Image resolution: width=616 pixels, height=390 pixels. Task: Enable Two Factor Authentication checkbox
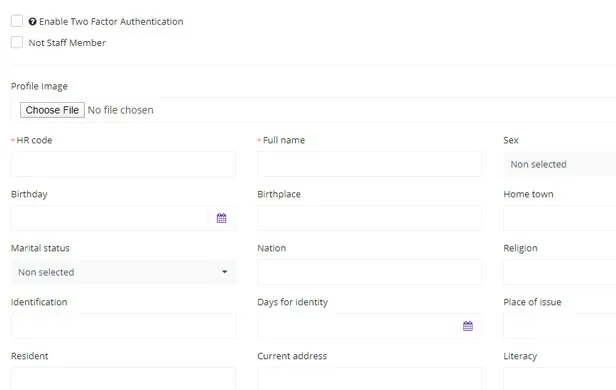click(17, 21)
